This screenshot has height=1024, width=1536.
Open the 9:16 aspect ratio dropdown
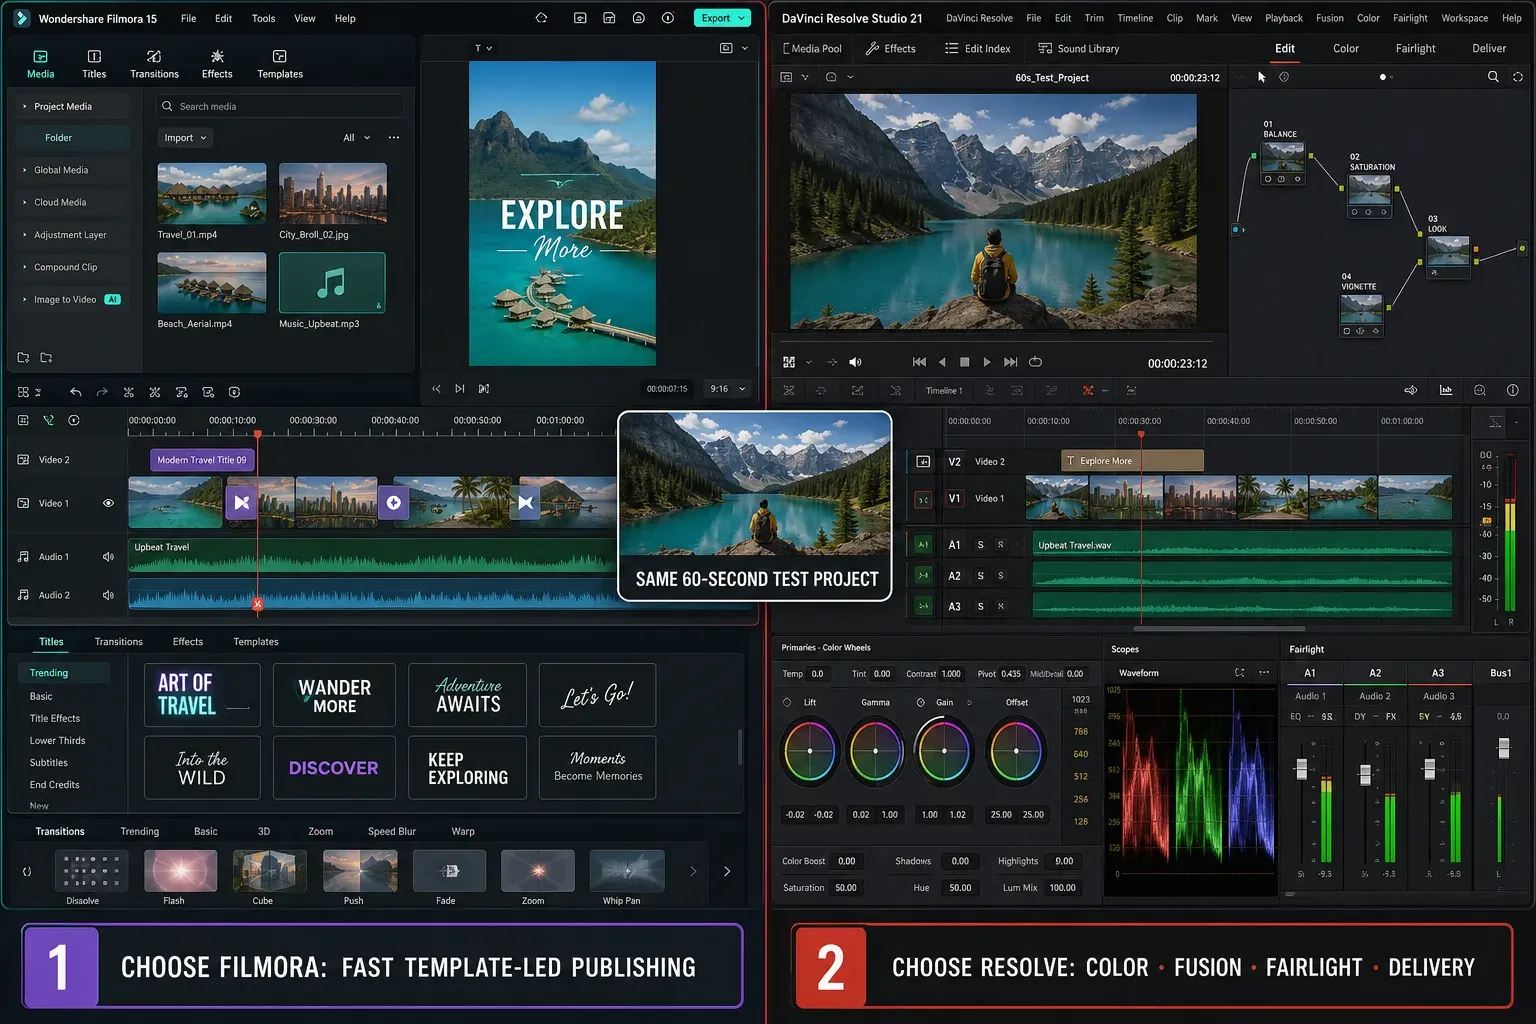[x=727, y=389]
